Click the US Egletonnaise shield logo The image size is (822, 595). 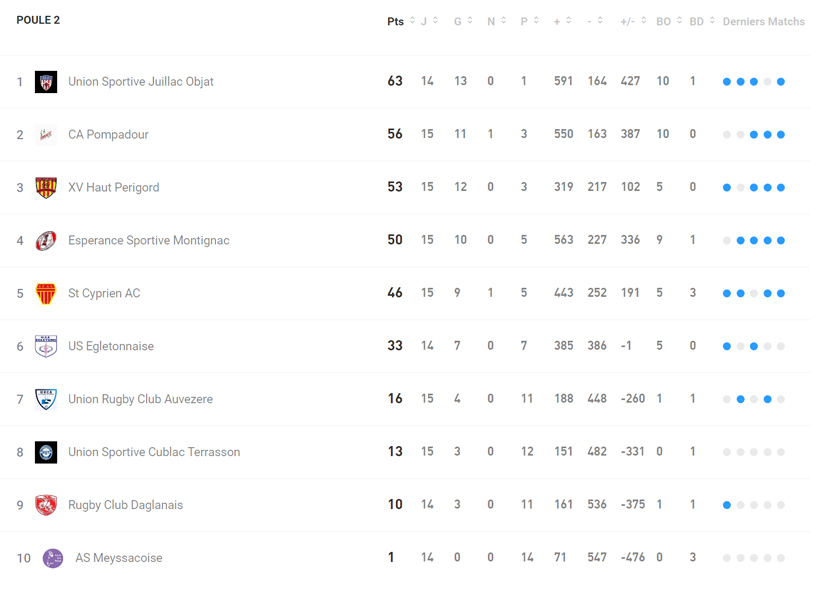point(46,347)
